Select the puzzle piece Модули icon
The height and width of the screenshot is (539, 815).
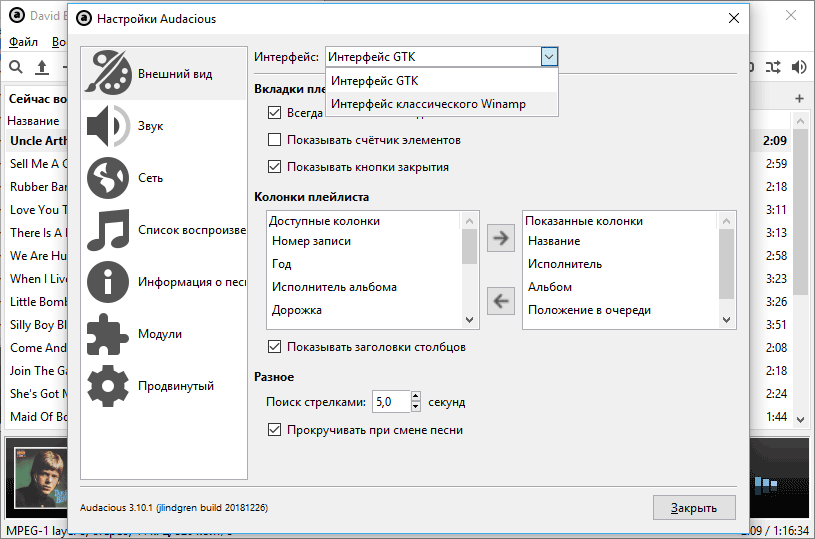pyautogui.click(x=108, y=334)
